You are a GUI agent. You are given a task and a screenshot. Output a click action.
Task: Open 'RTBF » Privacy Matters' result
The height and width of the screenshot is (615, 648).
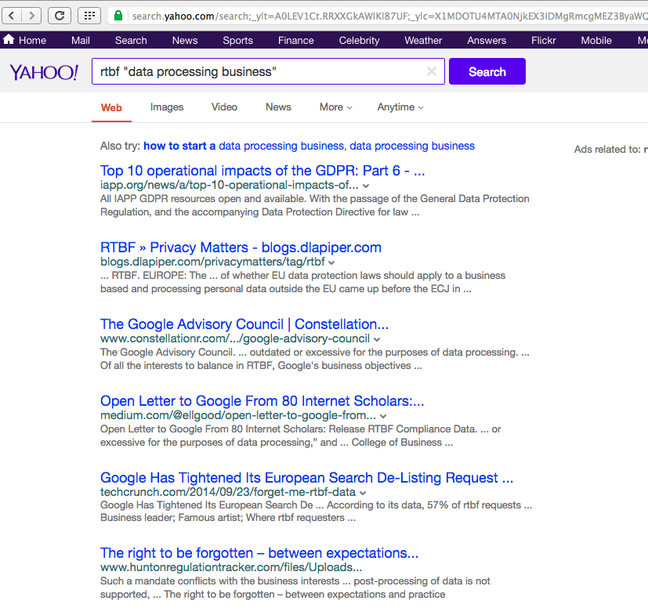click(x=241, y=248)
